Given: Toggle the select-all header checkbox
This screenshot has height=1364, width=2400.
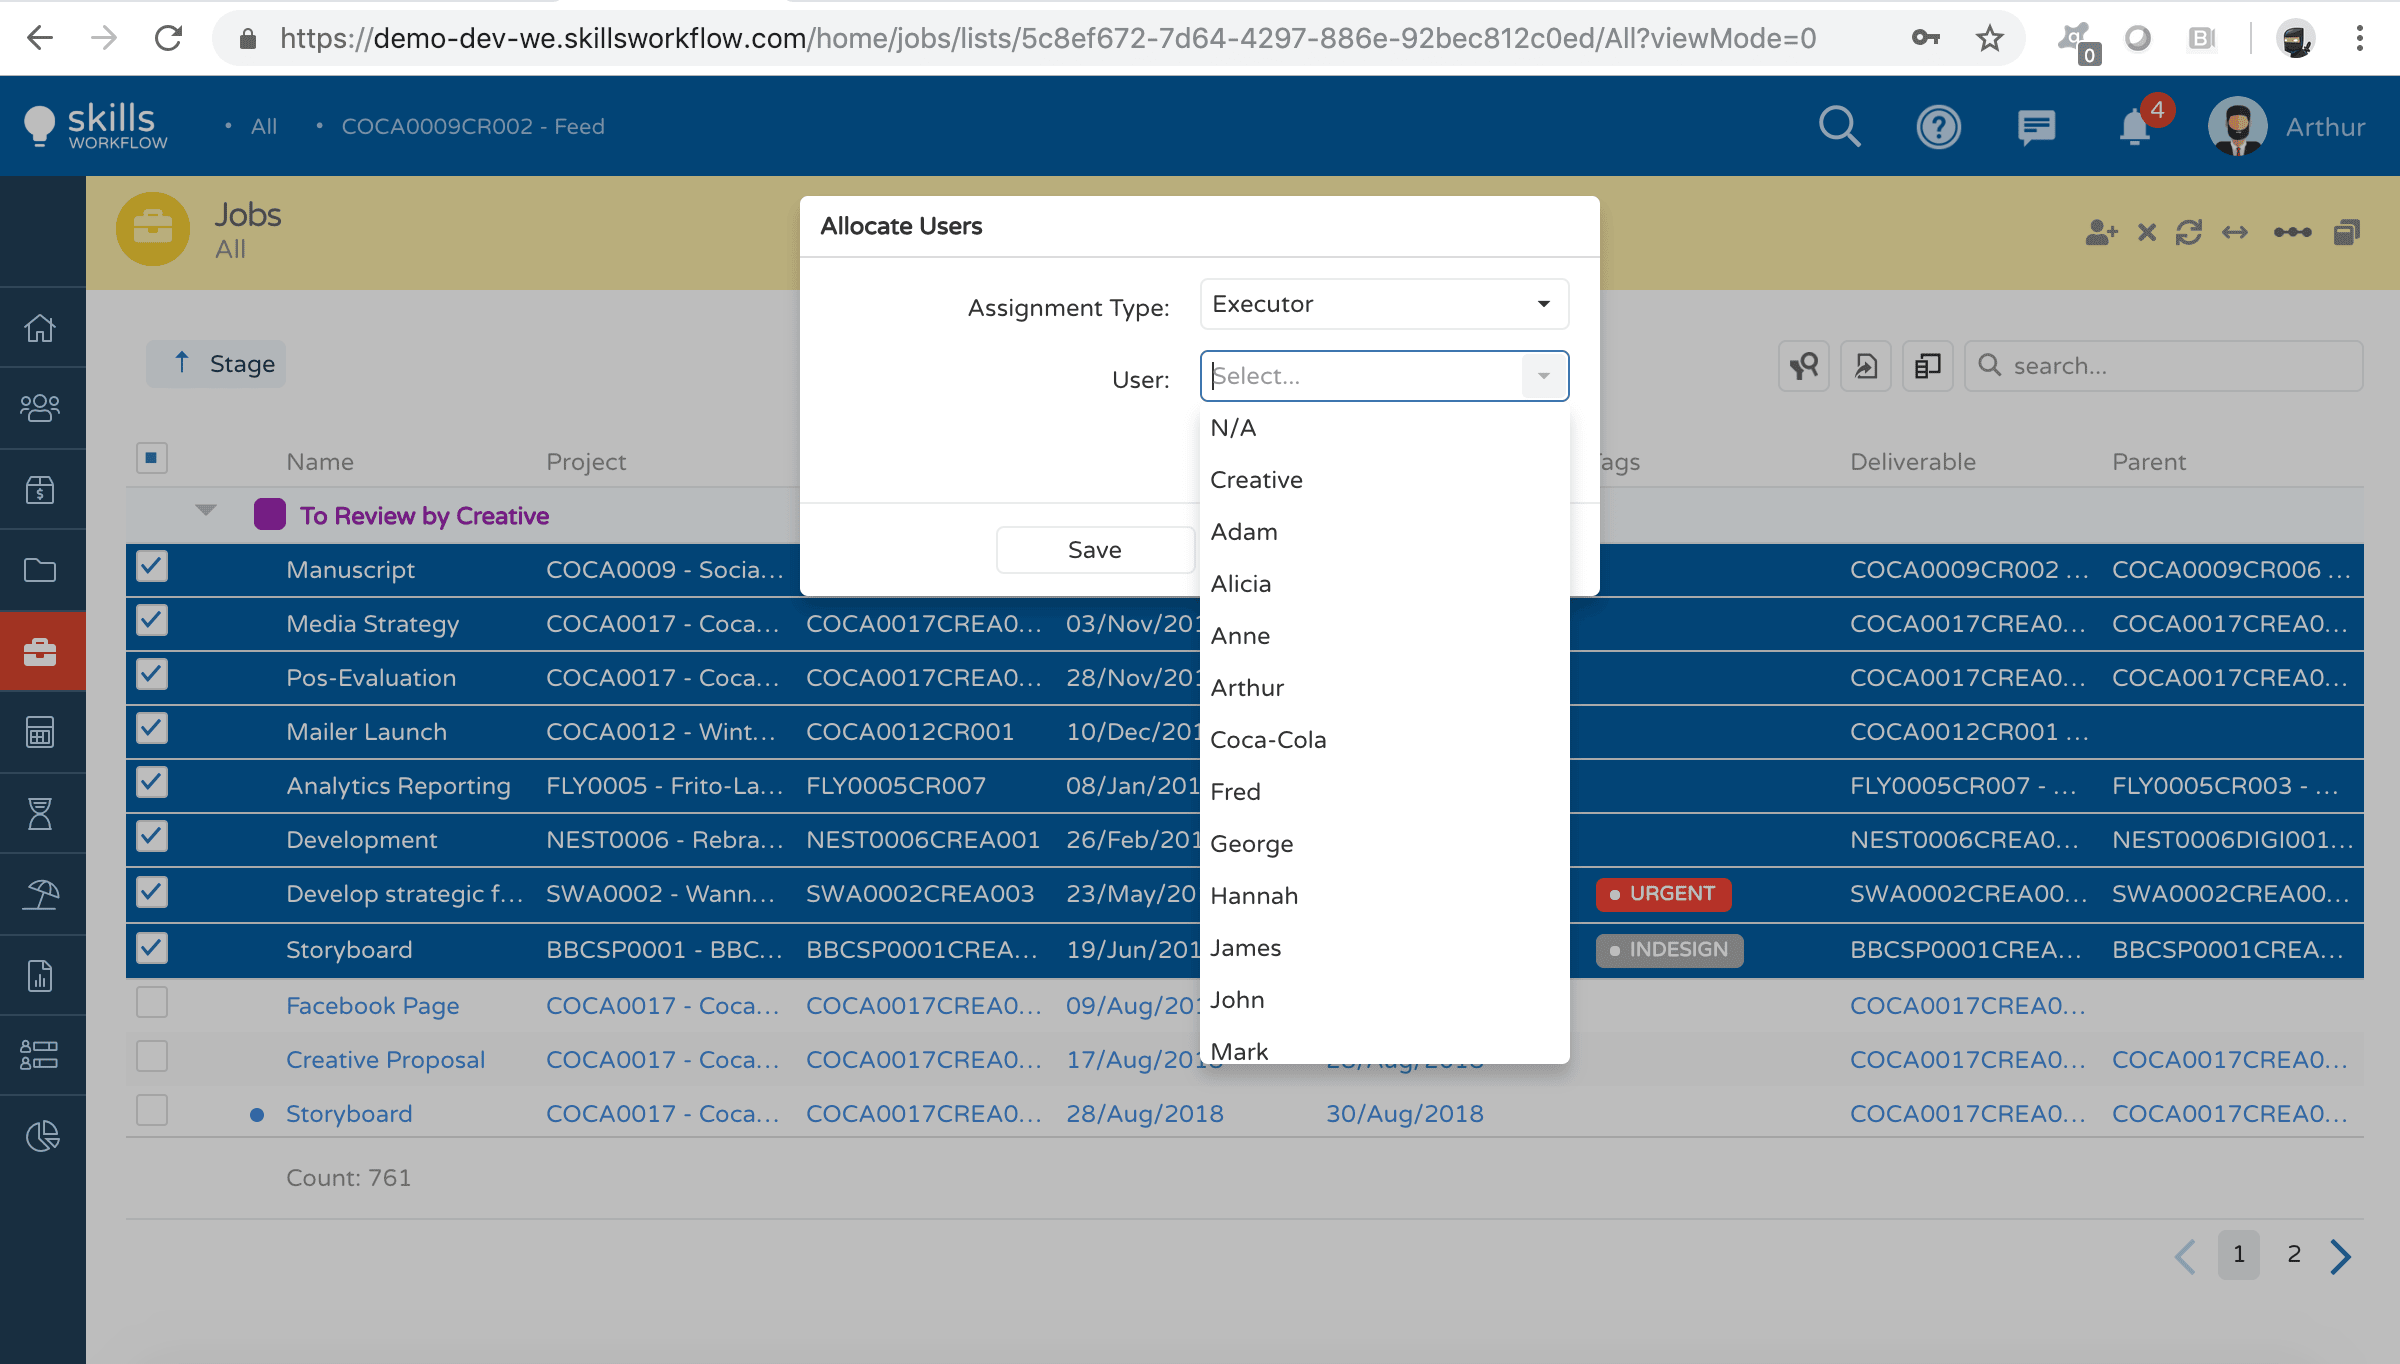Looking at the screenshot, I should point(152,459).
